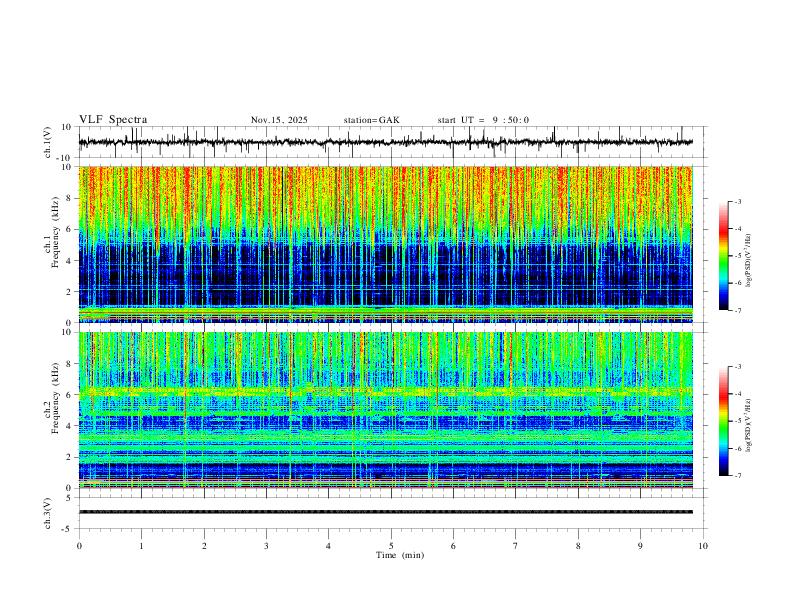792x612 pixels.
Task: Click time axis tick label "6"
Action: tap(453, 546)
